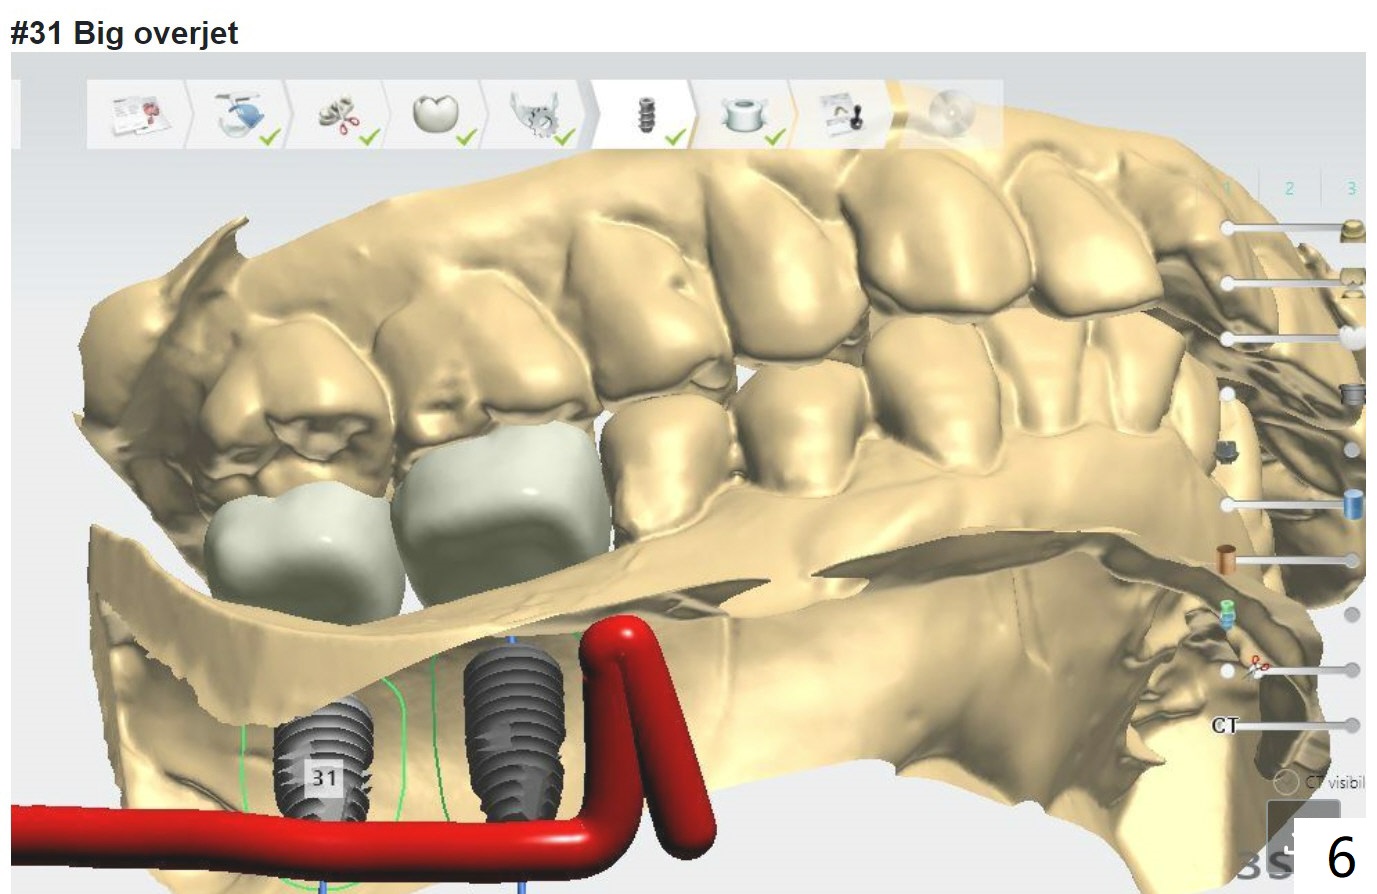Image resolution: width=1377 pixels, height=894 pixels.
Task: Click the upper jaw model visibility icon
Action: click(x=1352, y=230)
